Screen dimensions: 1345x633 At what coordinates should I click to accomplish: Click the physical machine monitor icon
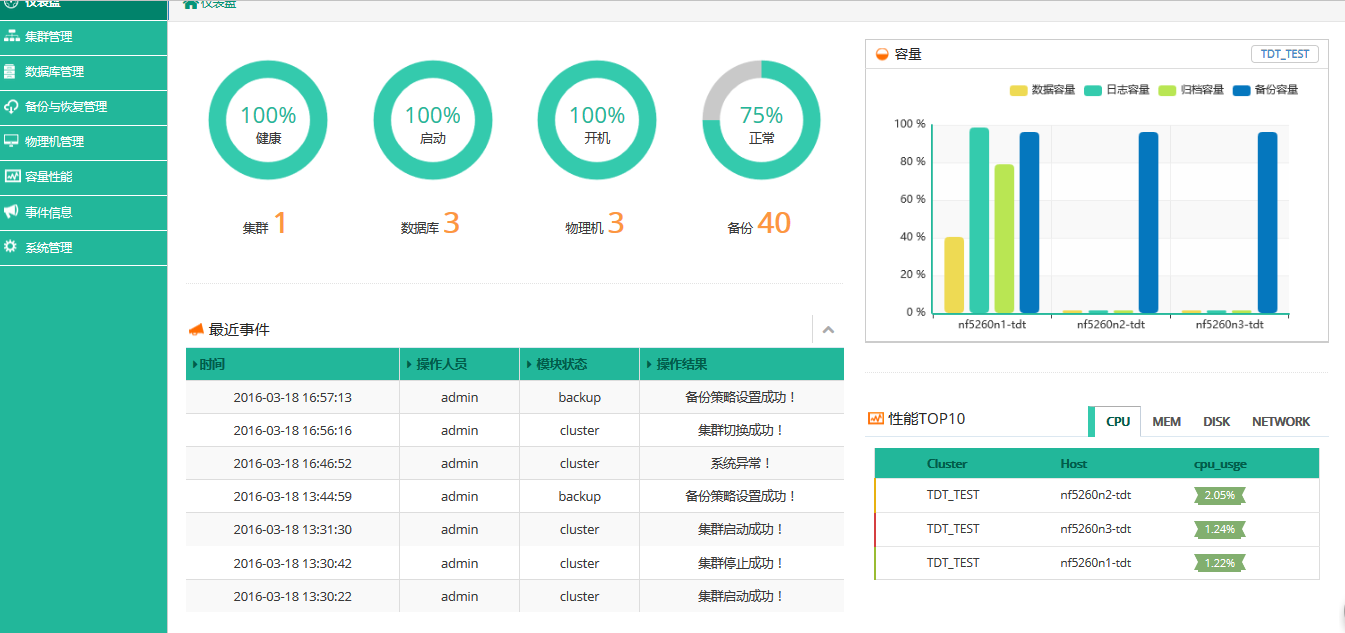pyautogui.click(x=11, y=141)
